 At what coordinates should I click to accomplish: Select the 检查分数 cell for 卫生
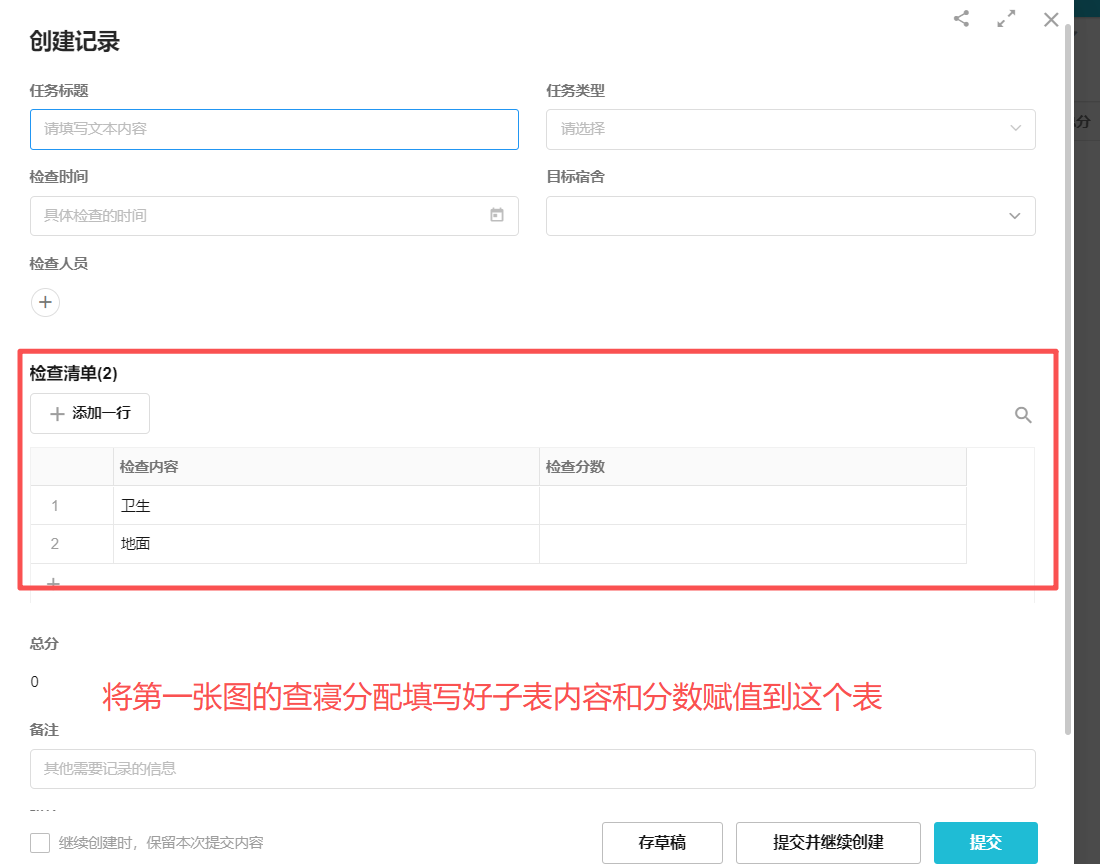752,505
